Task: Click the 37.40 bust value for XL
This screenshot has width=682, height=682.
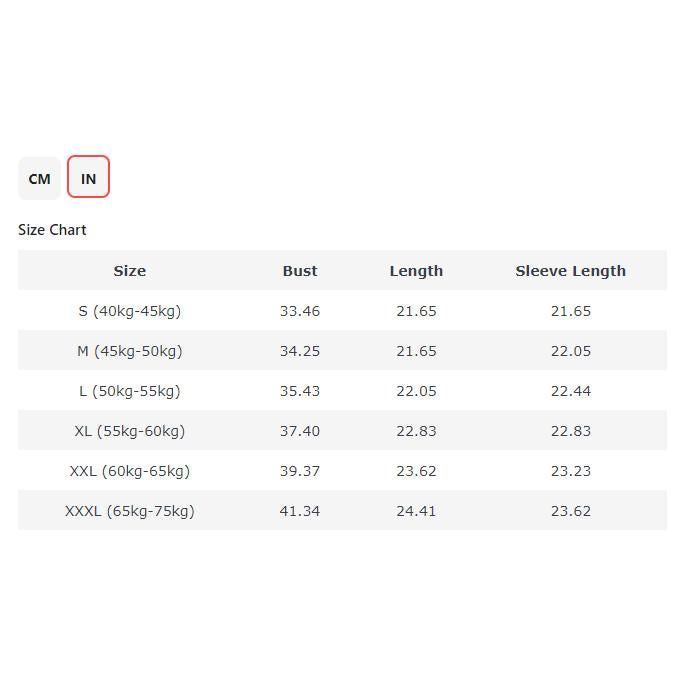Action: coord(300,431)
